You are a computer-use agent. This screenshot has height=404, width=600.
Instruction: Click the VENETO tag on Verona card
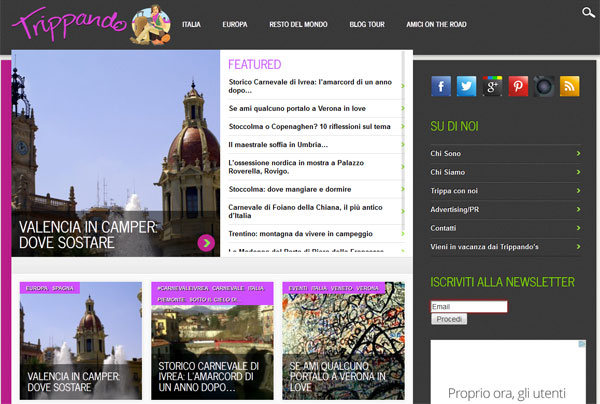(341, 288)
